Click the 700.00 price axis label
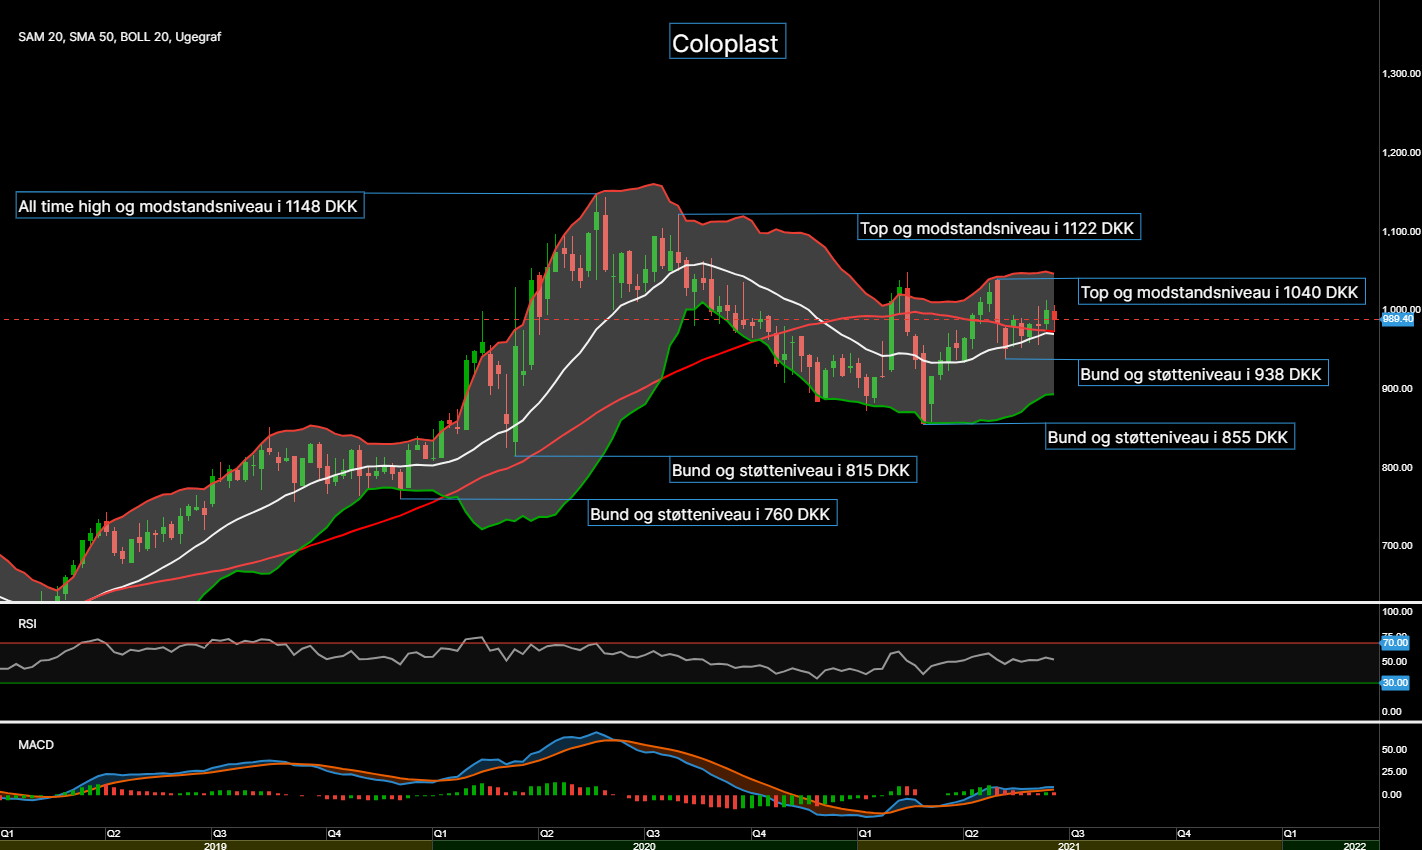Screen dimensions: 1422x850 click(x=1396, y=546)
